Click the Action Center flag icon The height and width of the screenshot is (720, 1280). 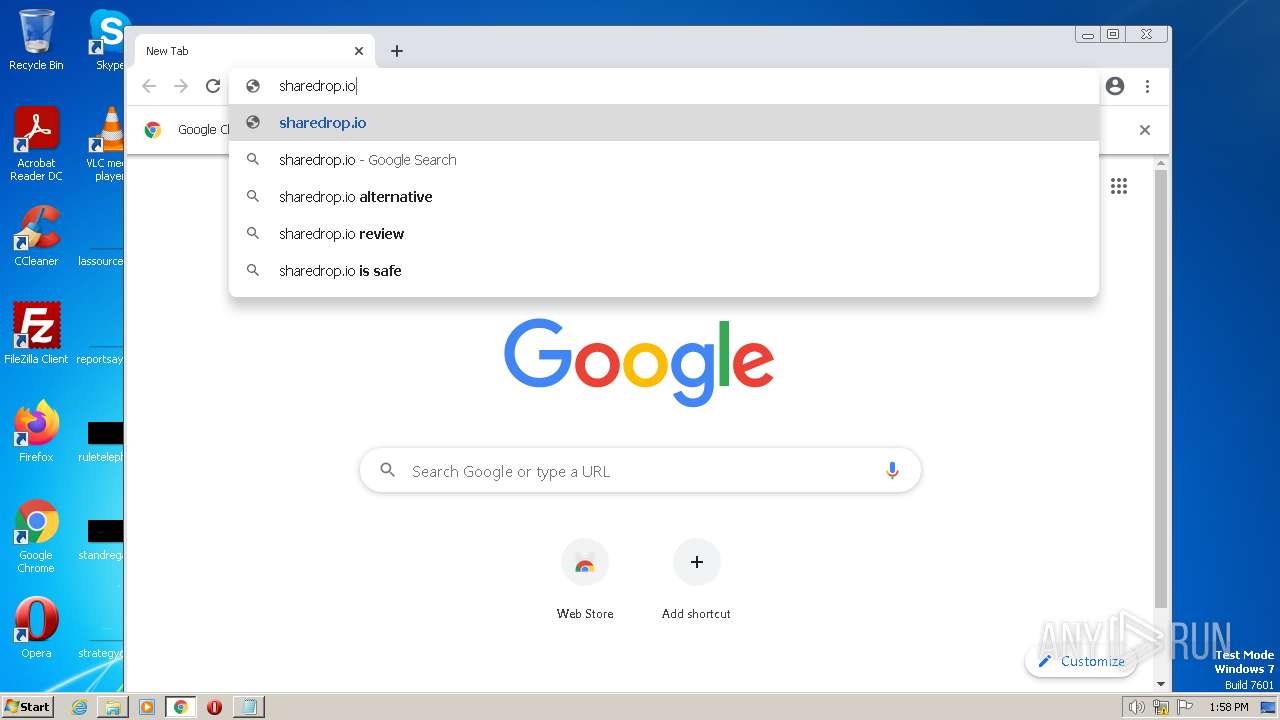[x=1185, y=707]
